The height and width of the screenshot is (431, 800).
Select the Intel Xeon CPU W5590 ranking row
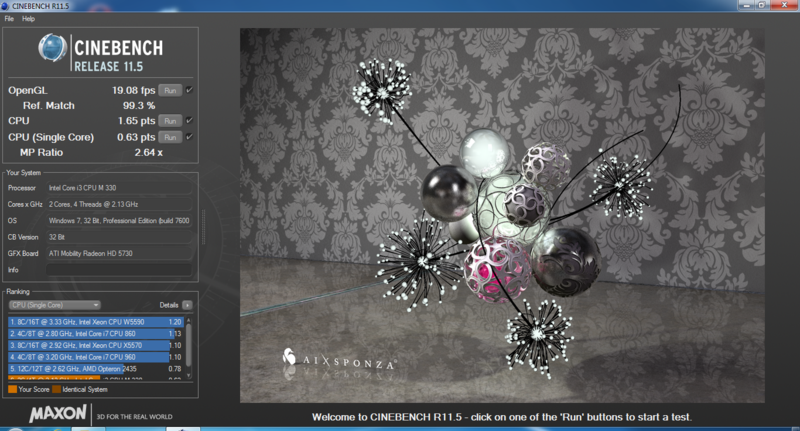(x=95, y=322)
